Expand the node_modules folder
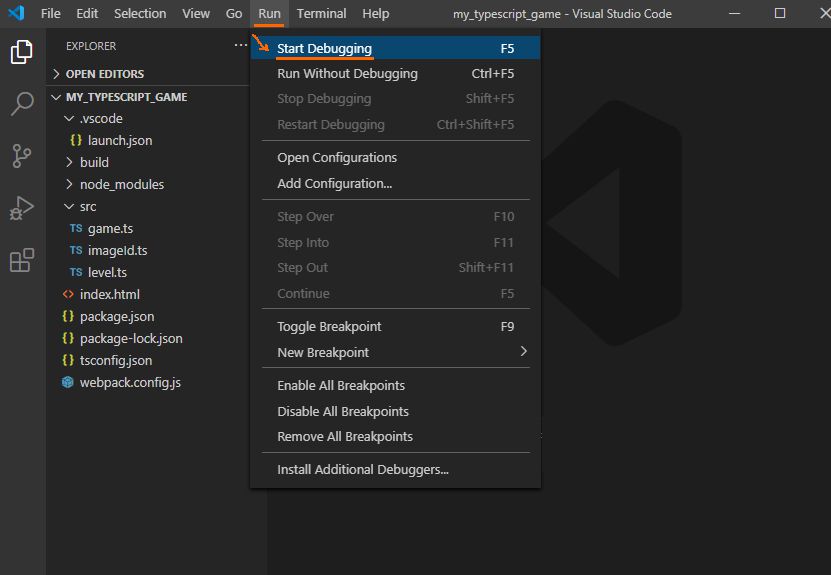This screenshot has width=831, height=575. 121,184
